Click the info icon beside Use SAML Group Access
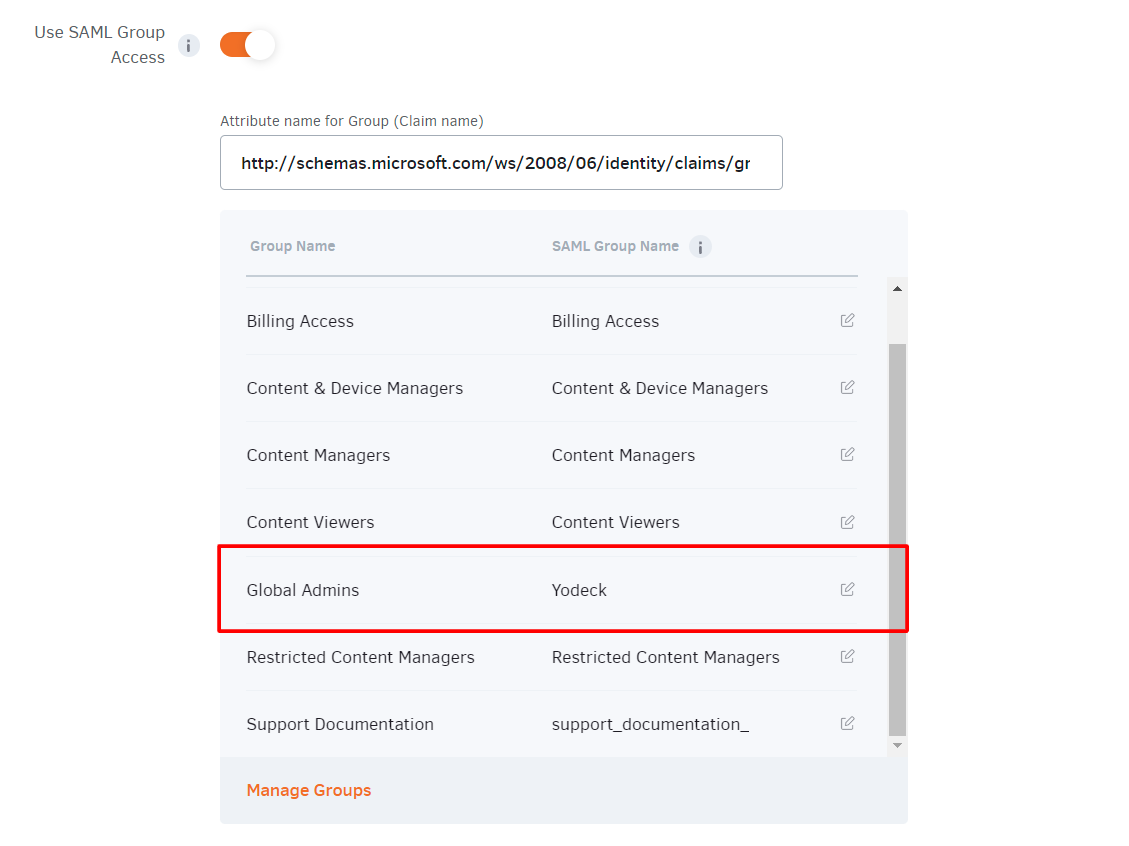 pos(188,45)
